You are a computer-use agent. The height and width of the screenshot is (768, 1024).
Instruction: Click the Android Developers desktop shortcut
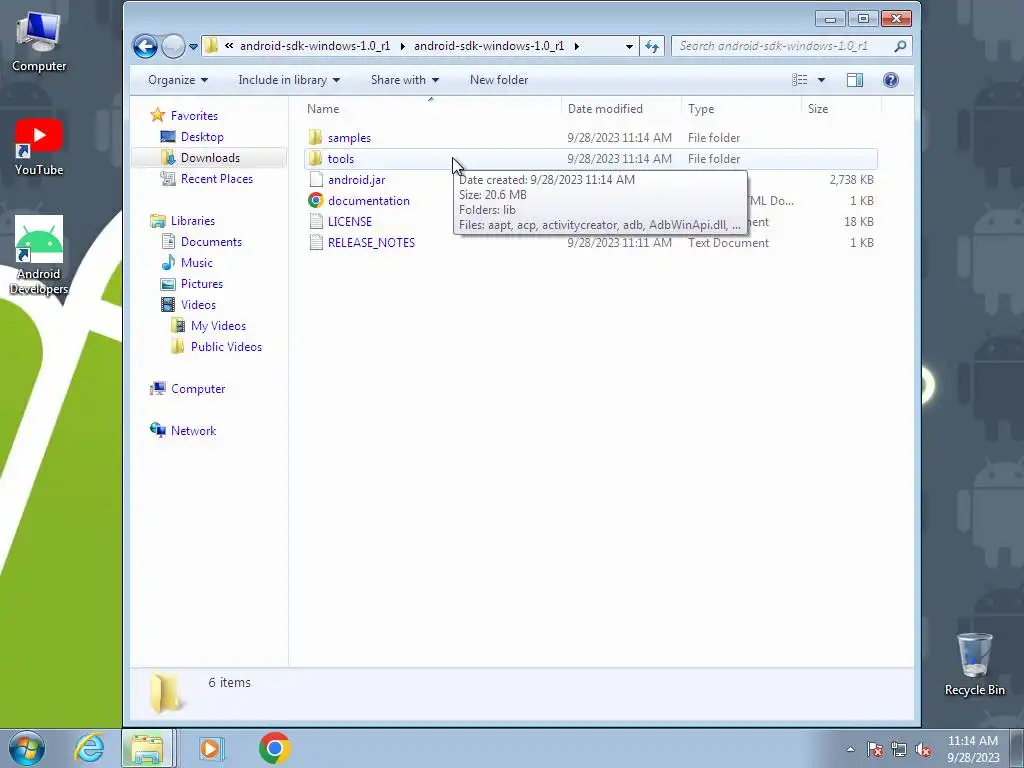[39, 255]
